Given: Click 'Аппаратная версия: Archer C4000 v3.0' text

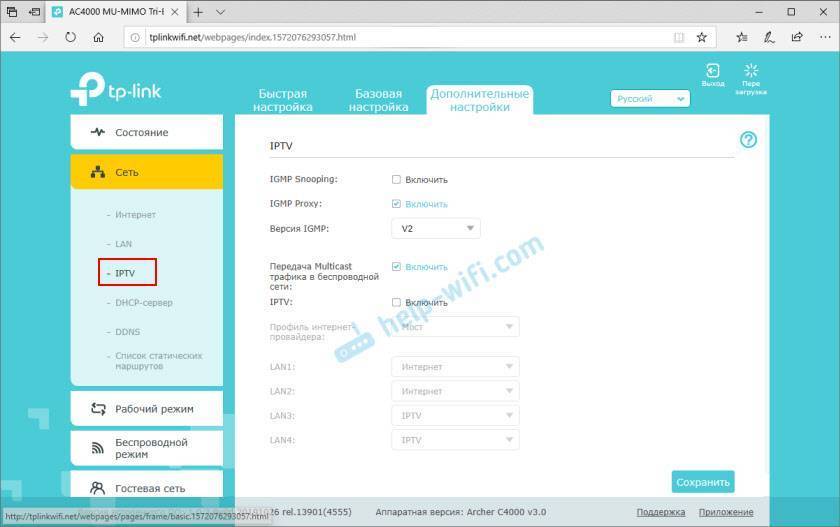Looking at the screenshot, I should coord(461,512).
